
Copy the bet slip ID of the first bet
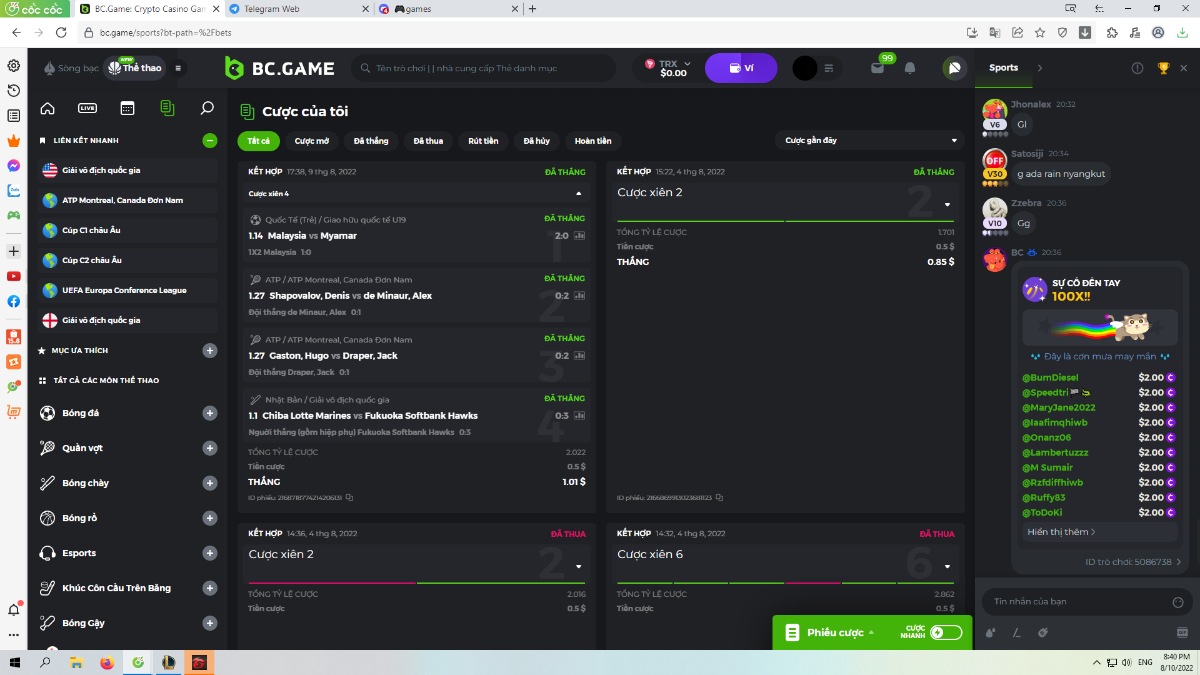[349, 497]
